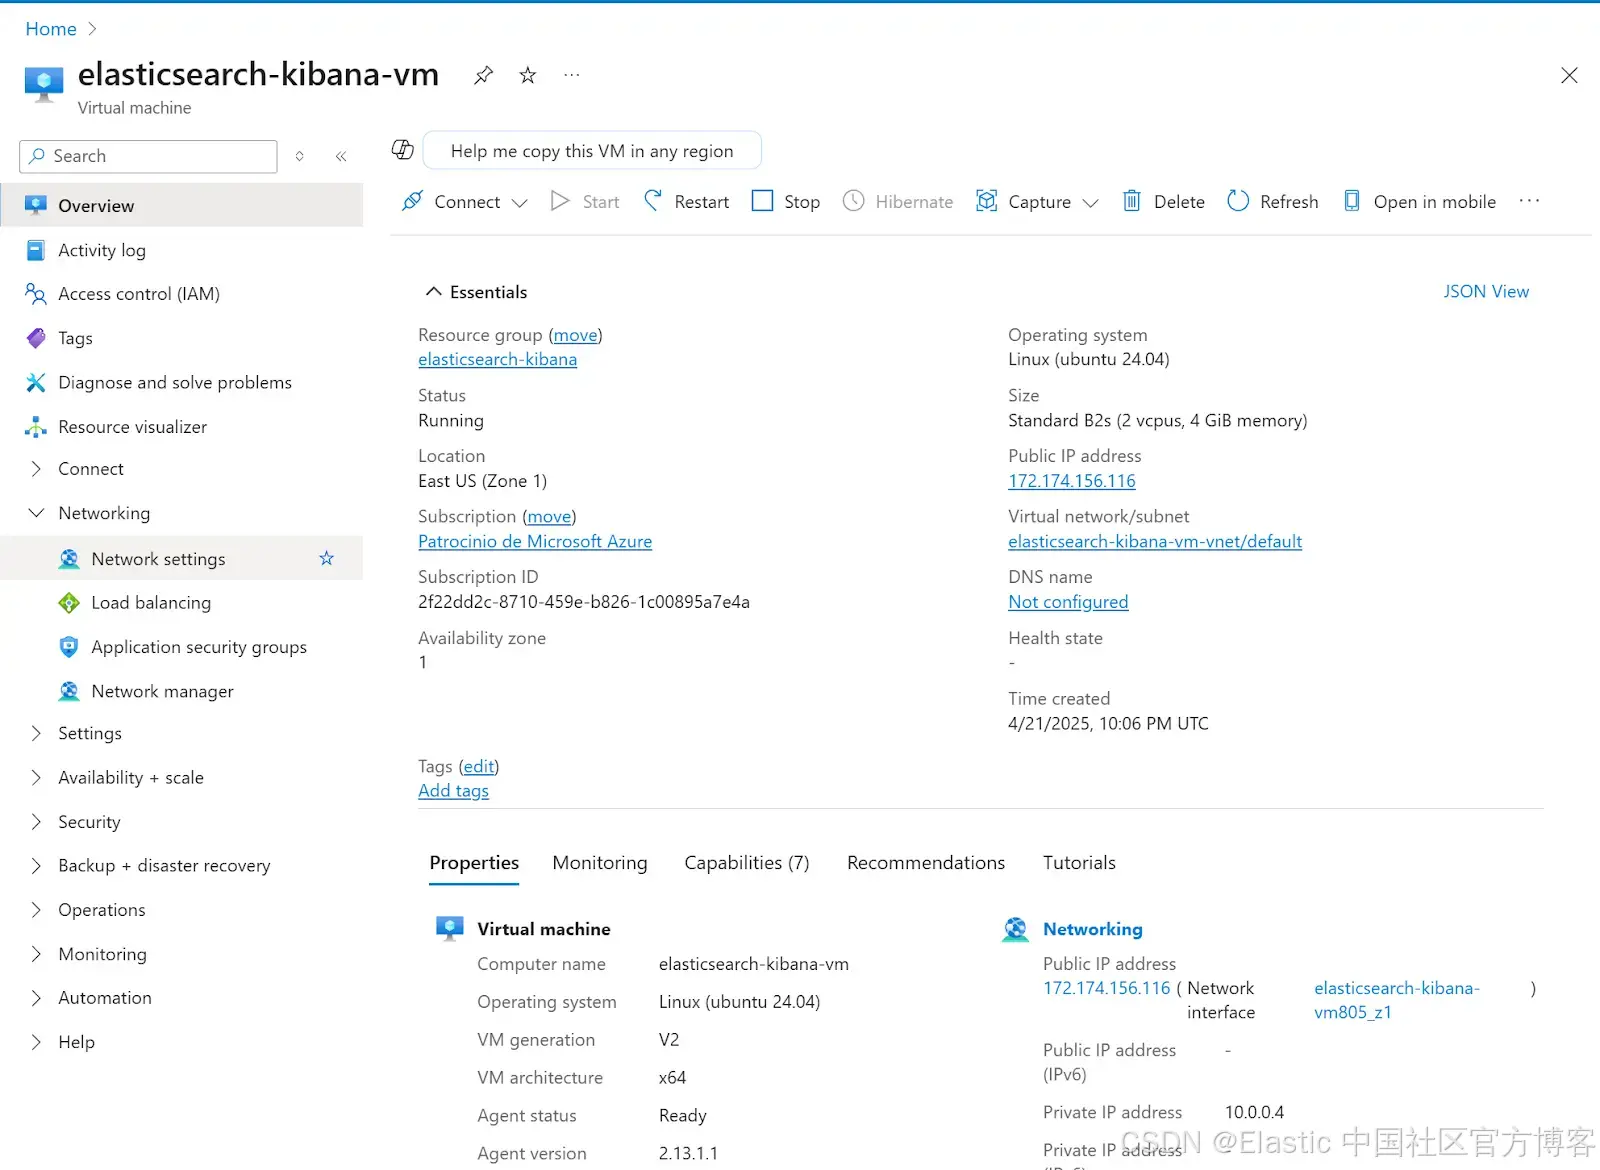Open JSON View

[1486, 292]
